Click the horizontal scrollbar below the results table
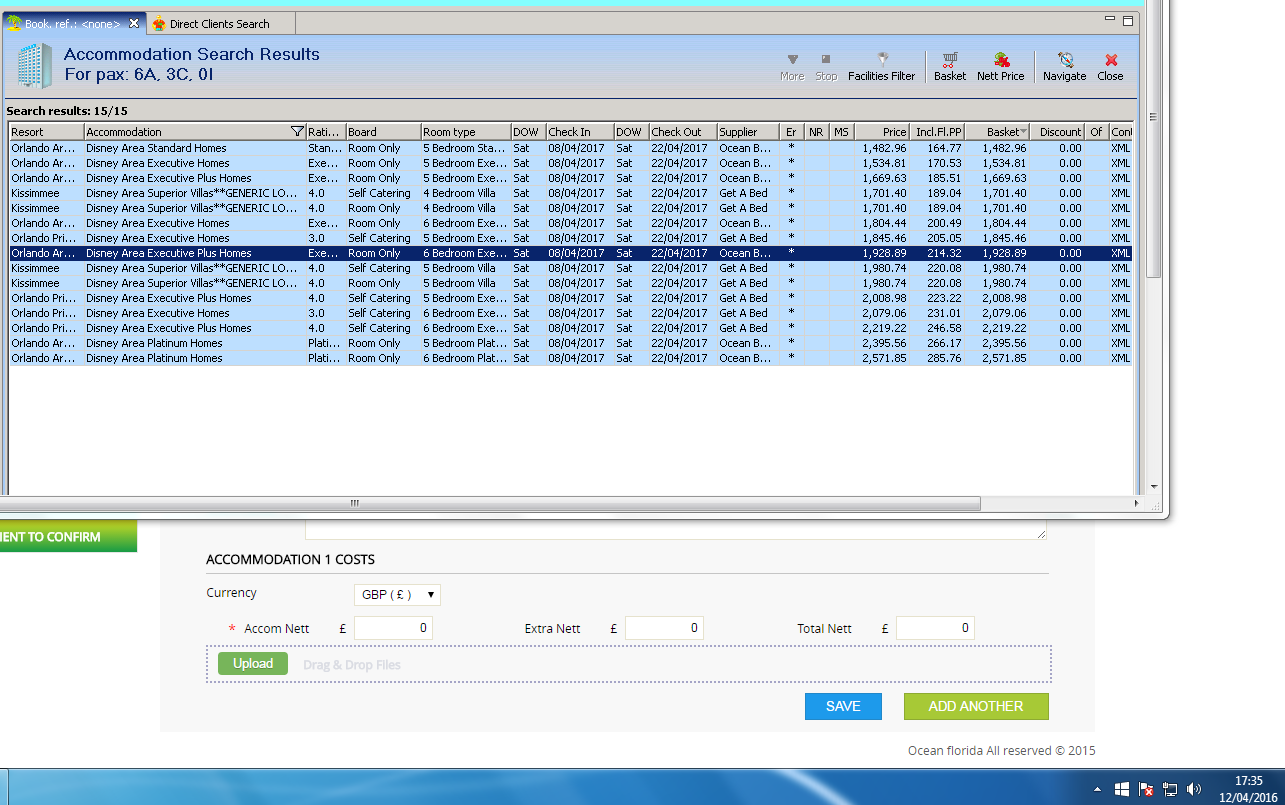This screenshot has height=805, width=1285. coord(353,503)
